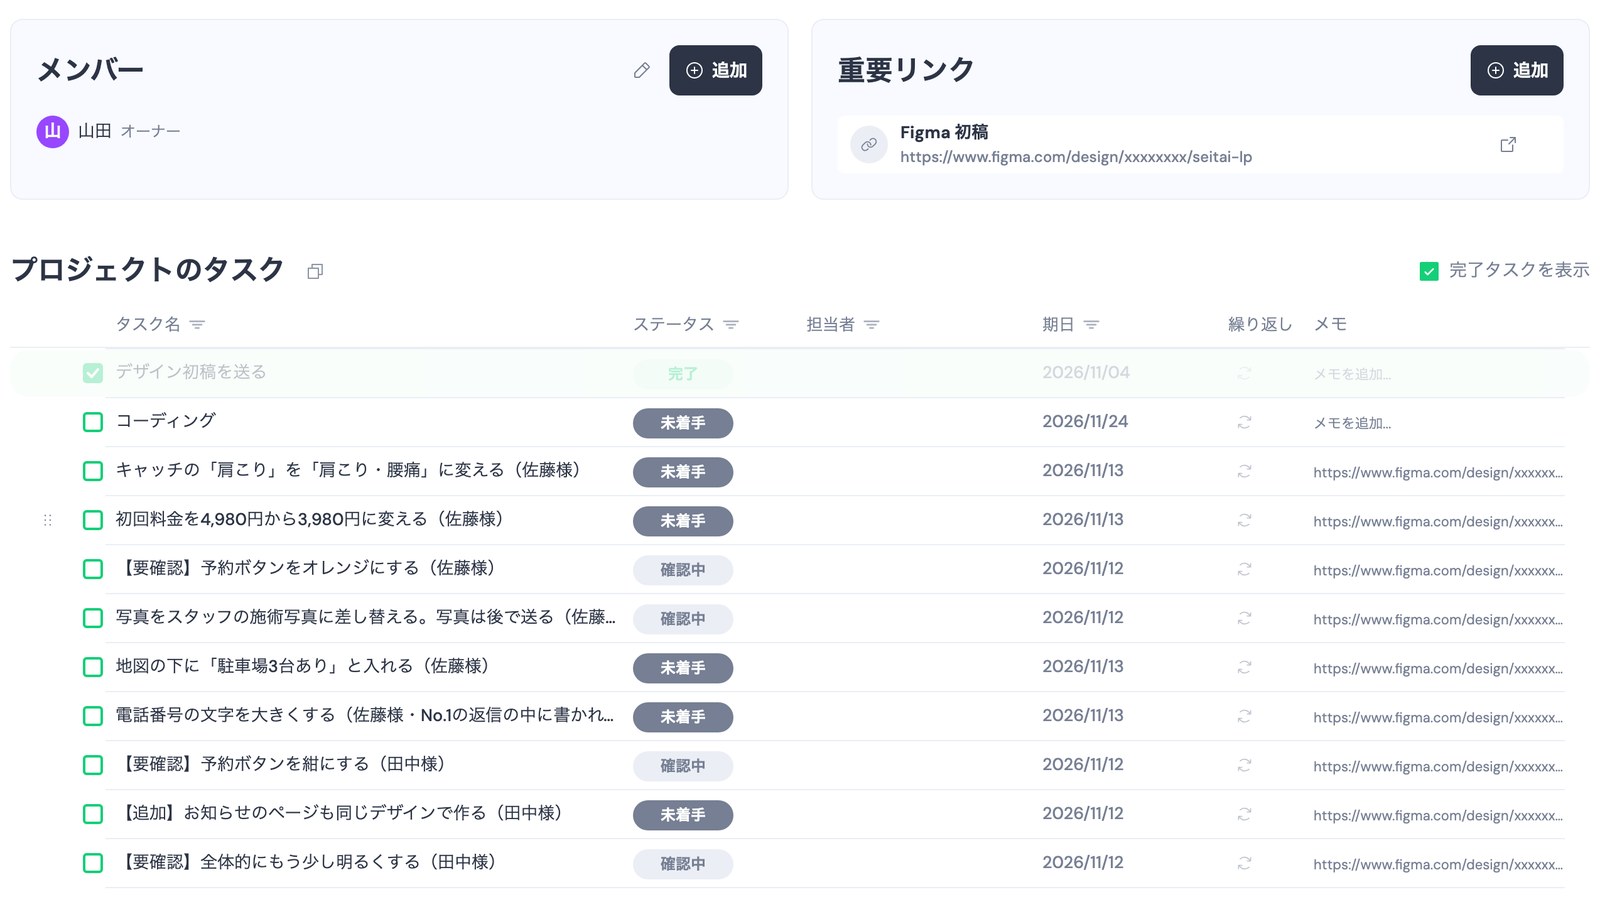Toggle repeat icon for 予約ボタンをオレンジにする task

(1244, 569)
